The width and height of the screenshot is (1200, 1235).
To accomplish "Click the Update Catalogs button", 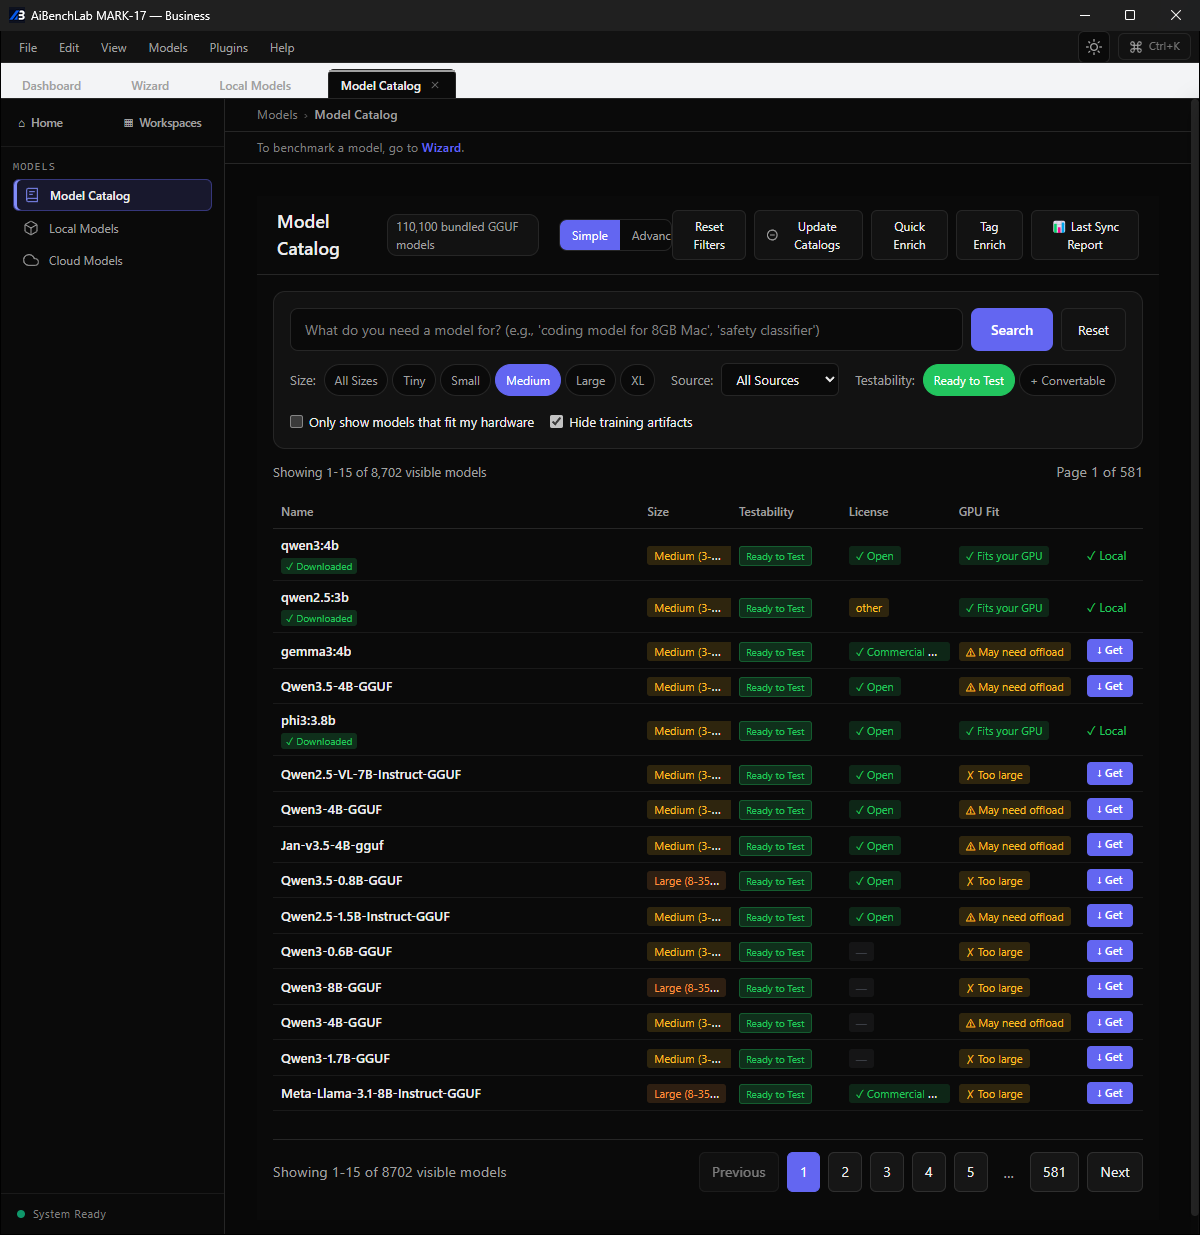I will [808, 235].
